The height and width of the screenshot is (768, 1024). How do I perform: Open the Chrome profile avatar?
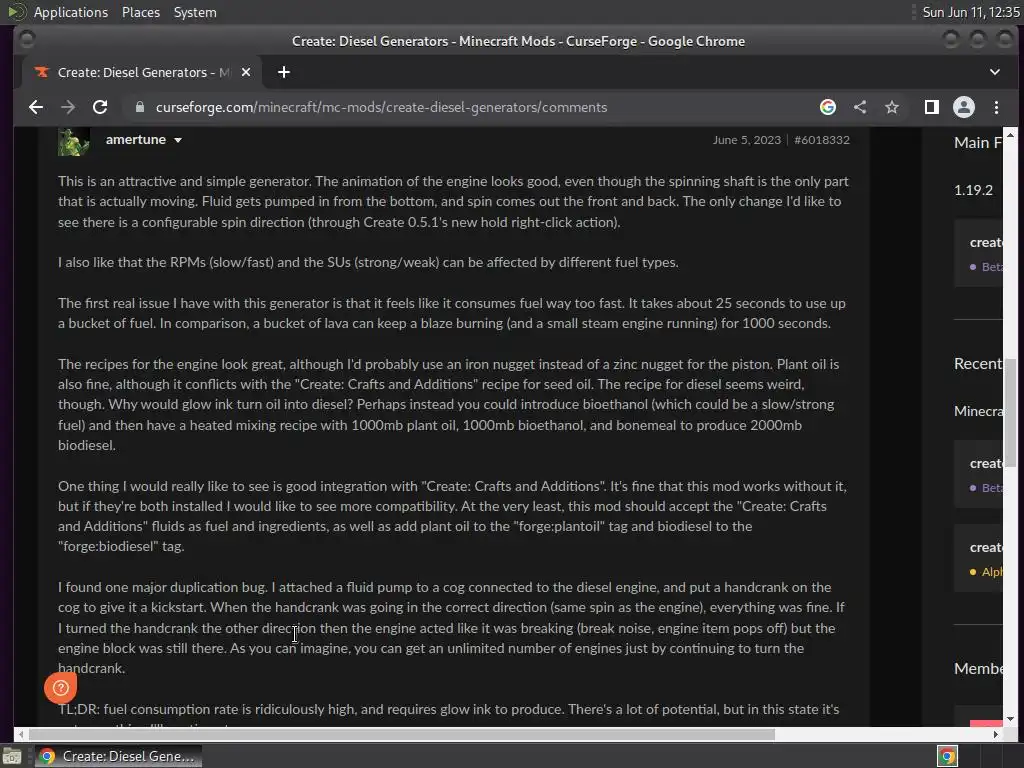(964, 107)
